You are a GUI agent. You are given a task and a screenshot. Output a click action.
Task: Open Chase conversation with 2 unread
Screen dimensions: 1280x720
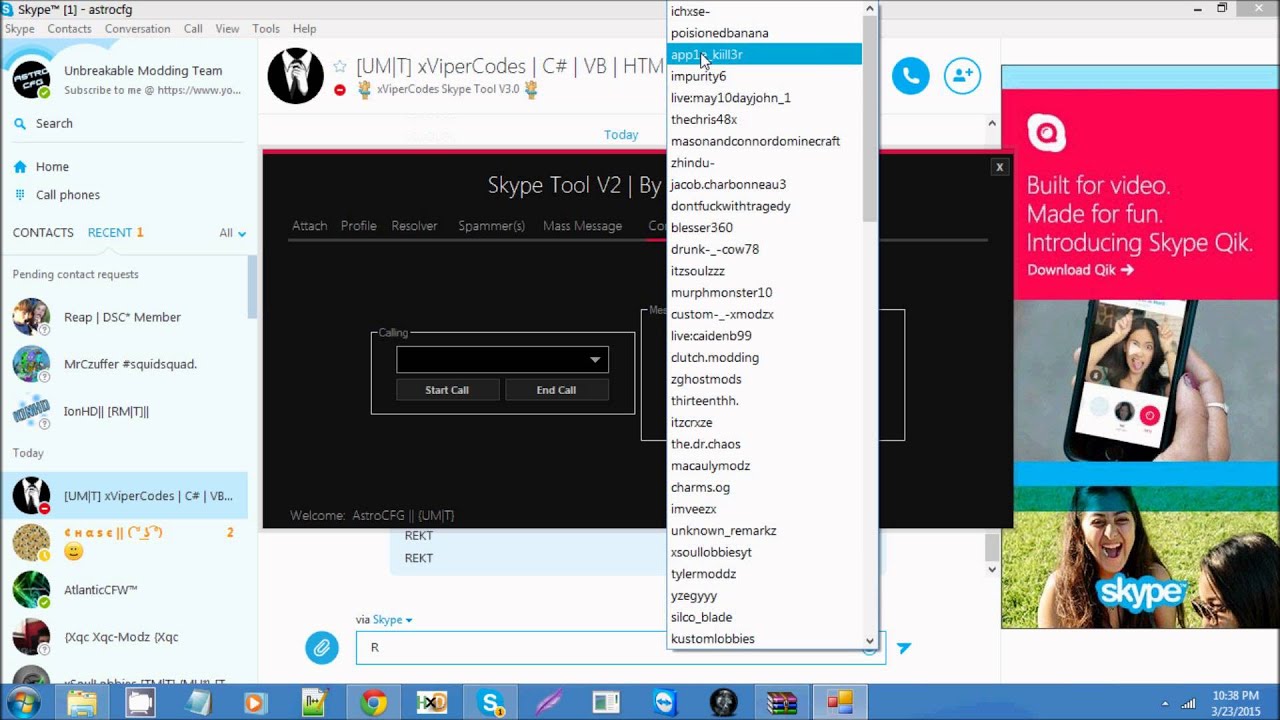click(124, 543)
